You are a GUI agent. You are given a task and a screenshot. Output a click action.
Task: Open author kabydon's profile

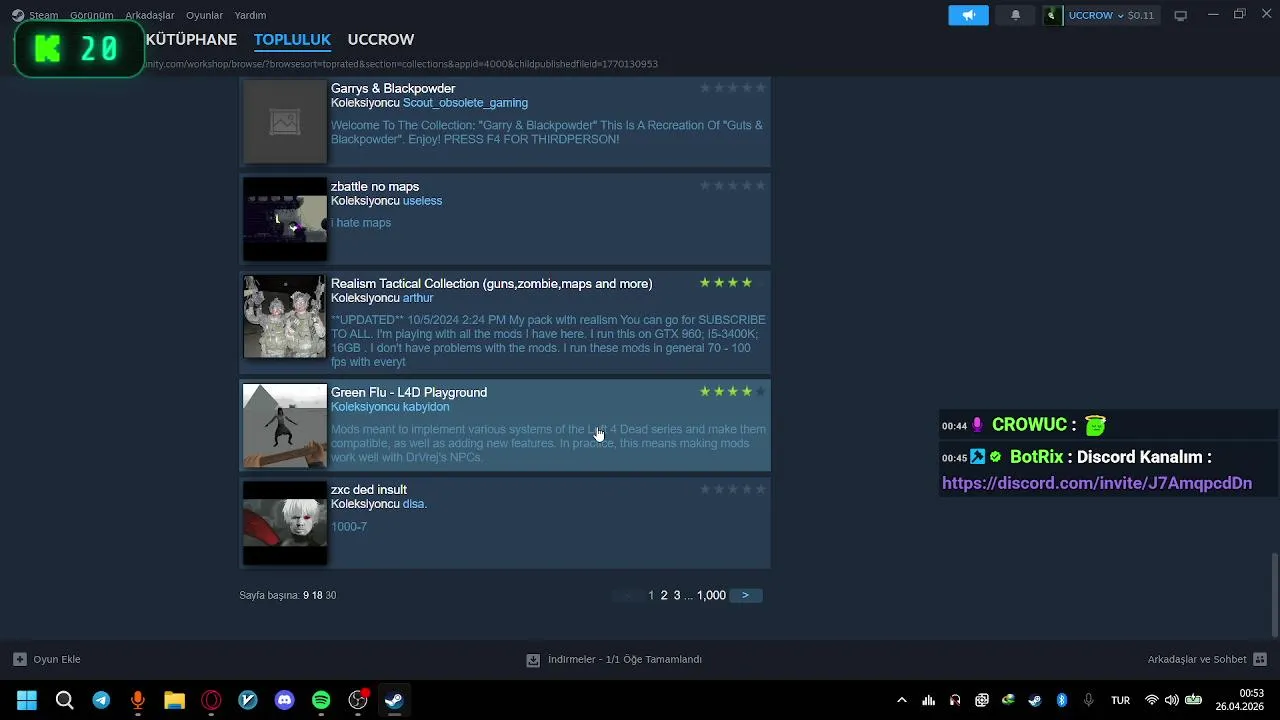pyautogui.click(x=426, y=407)
